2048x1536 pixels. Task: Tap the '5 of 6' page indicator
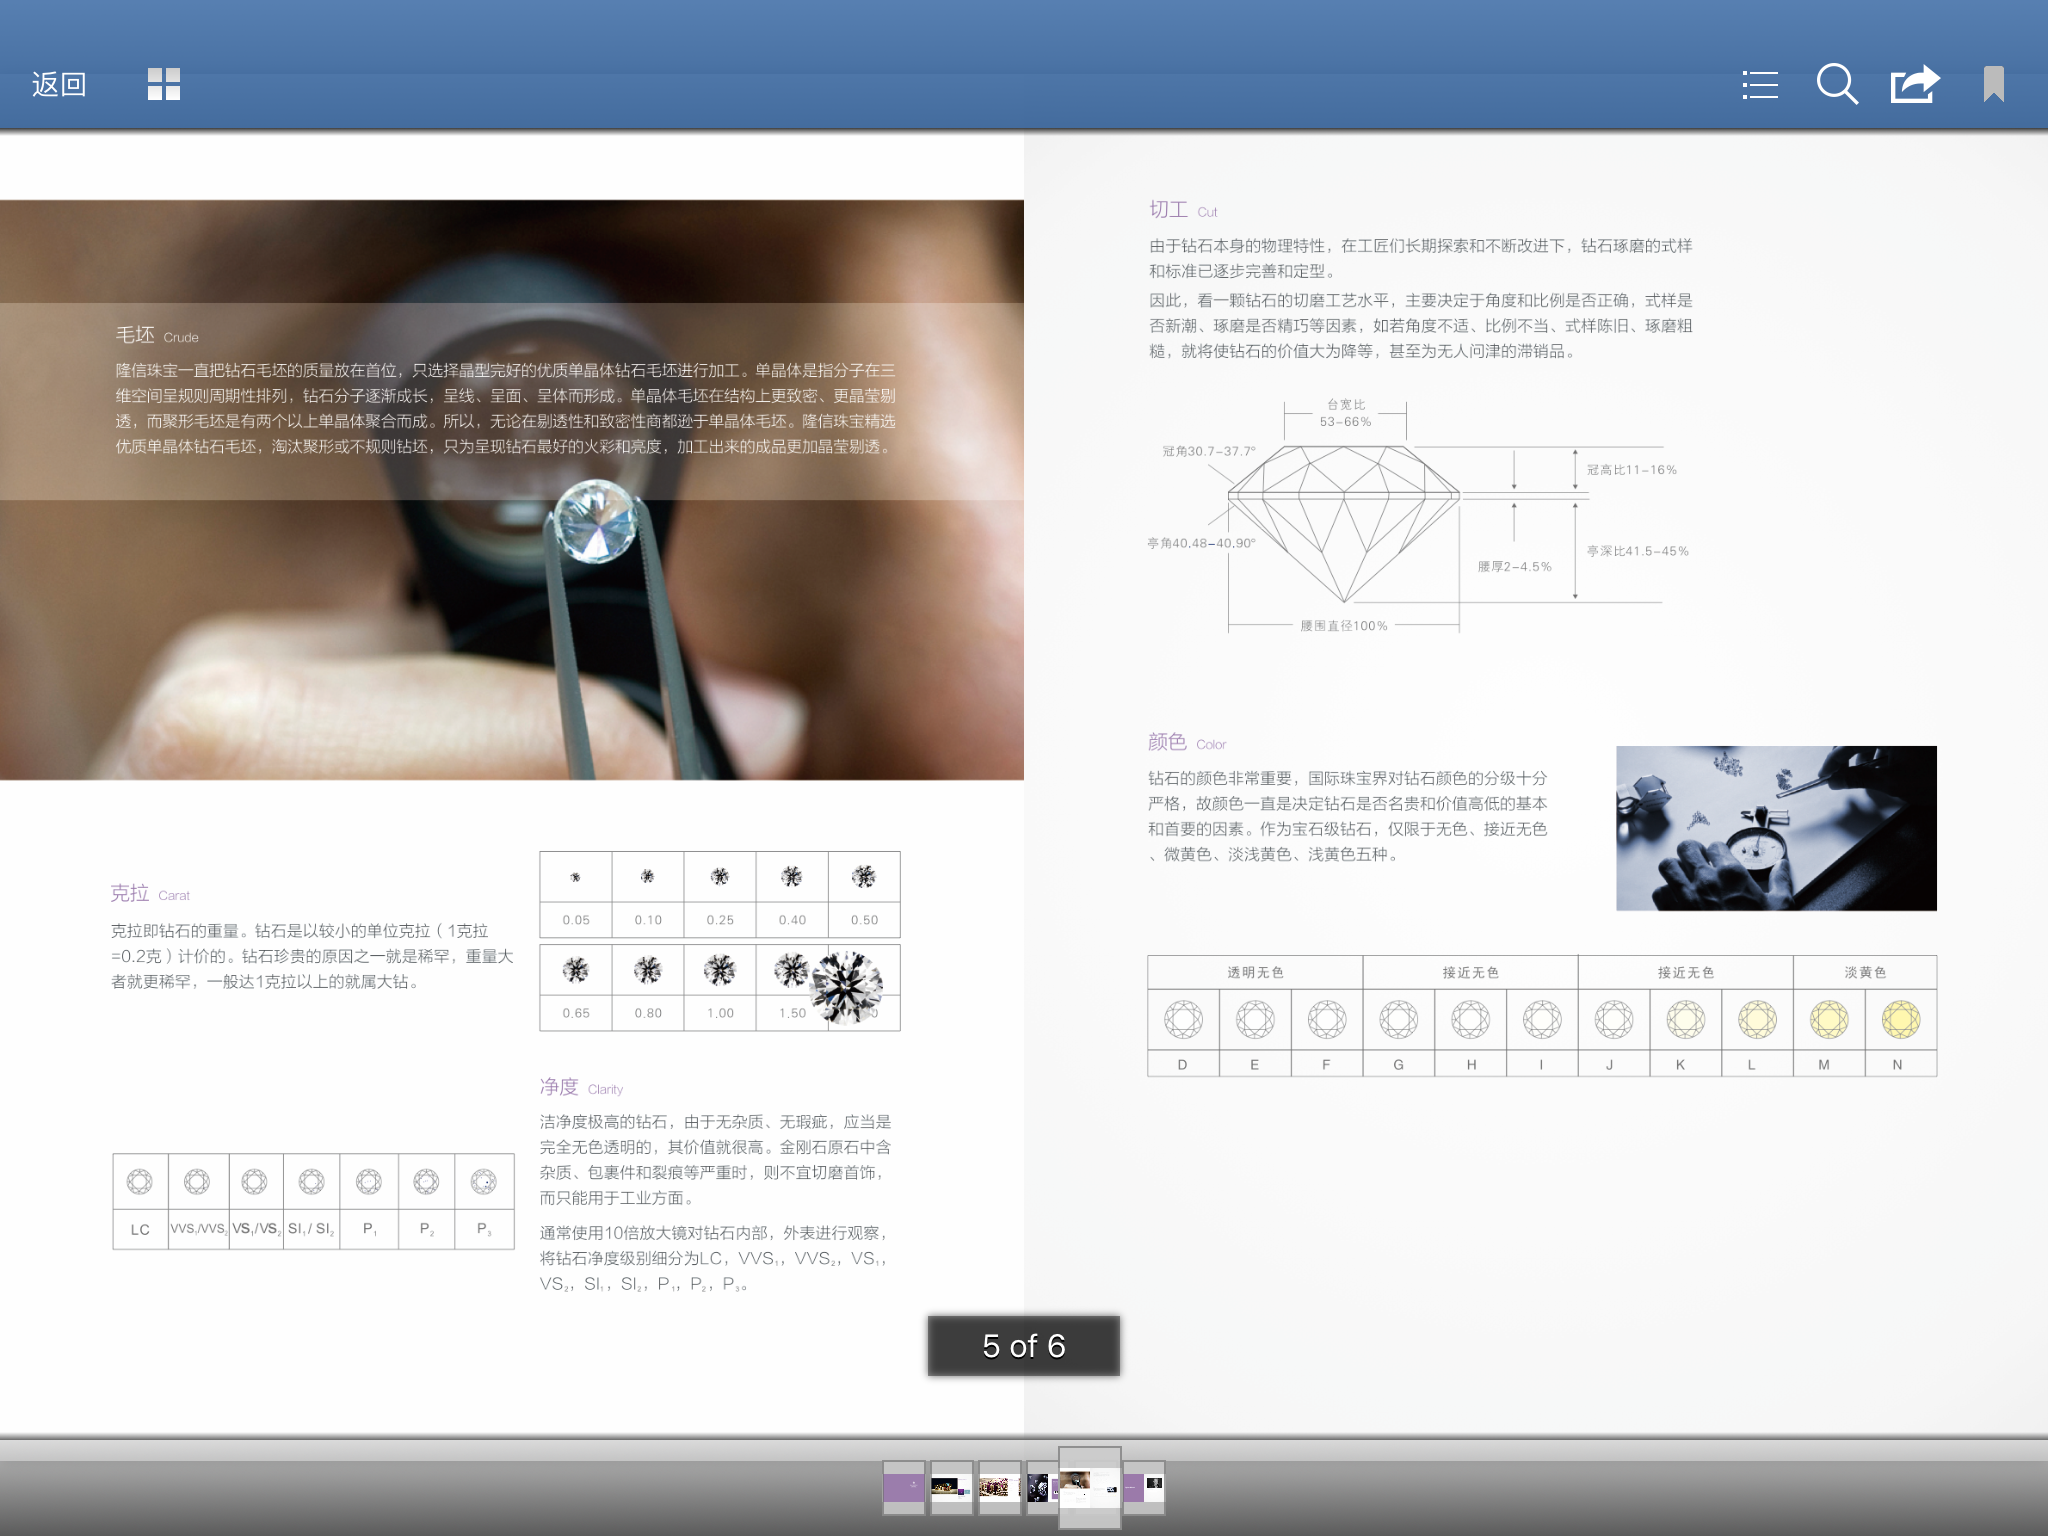(x=1024, y=1346)
